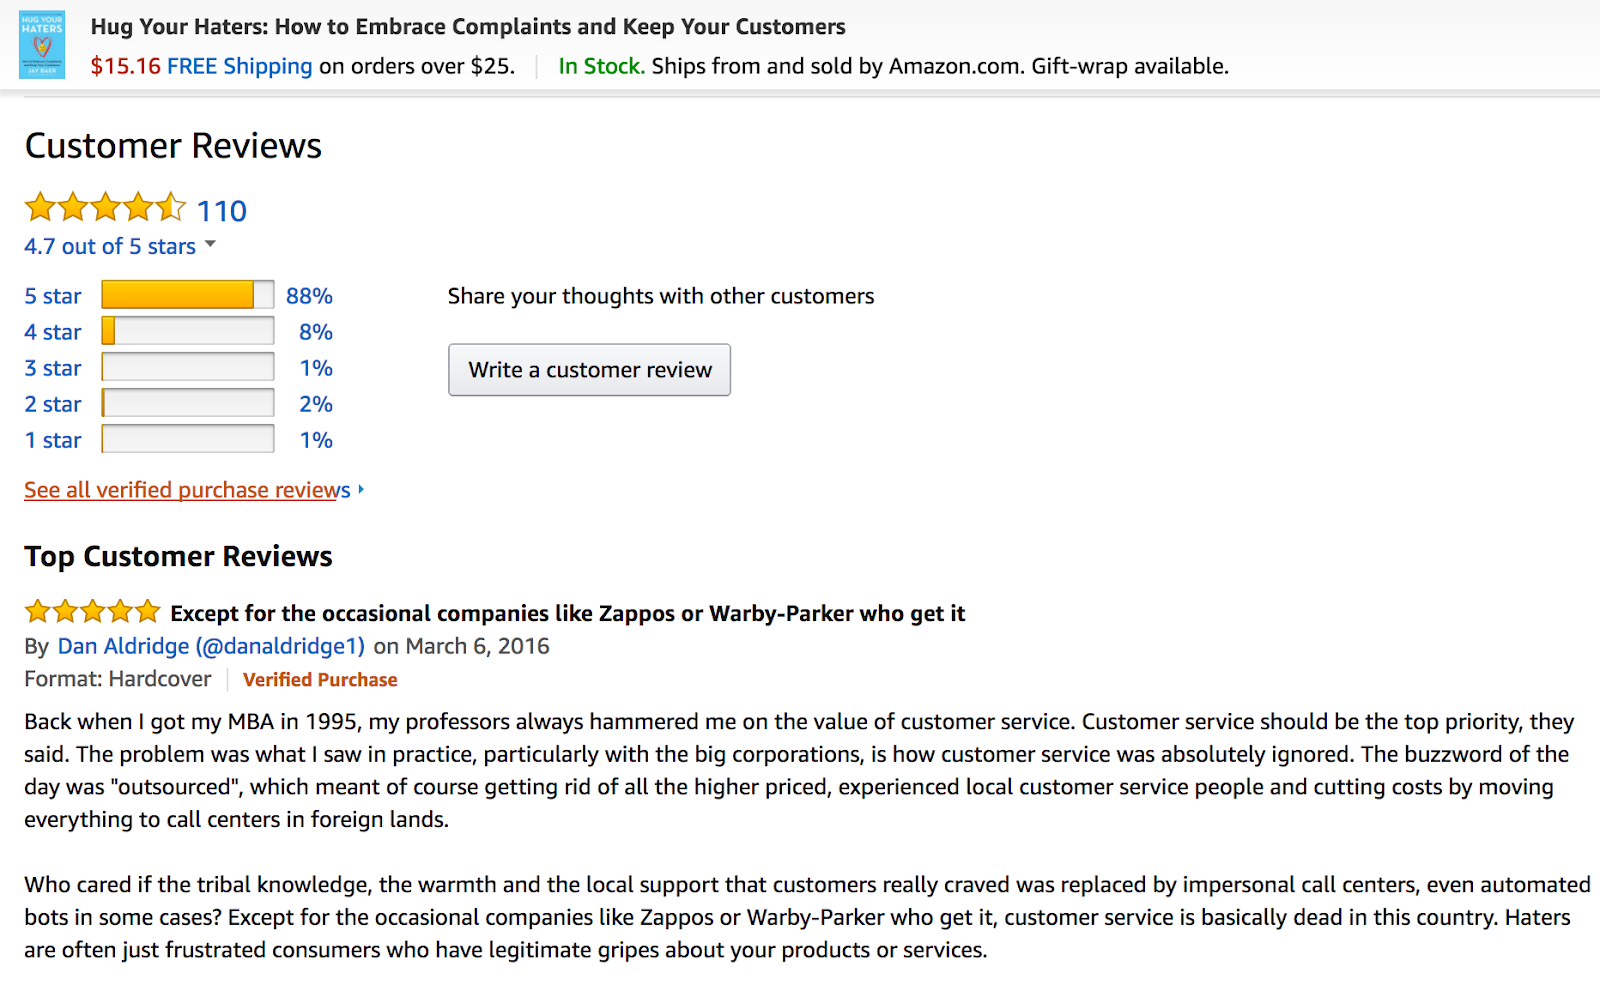Click the Hug Your Haters book cover thumbnail
The image size is (1600, 997).
click(x=42, y=45)
